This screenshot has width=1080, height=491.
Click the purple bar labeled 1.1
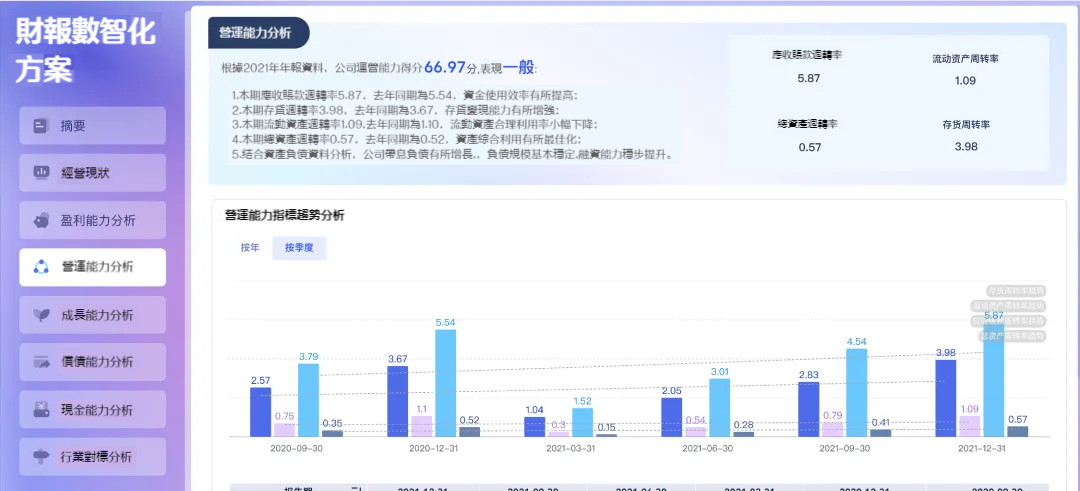pos(422,426)
